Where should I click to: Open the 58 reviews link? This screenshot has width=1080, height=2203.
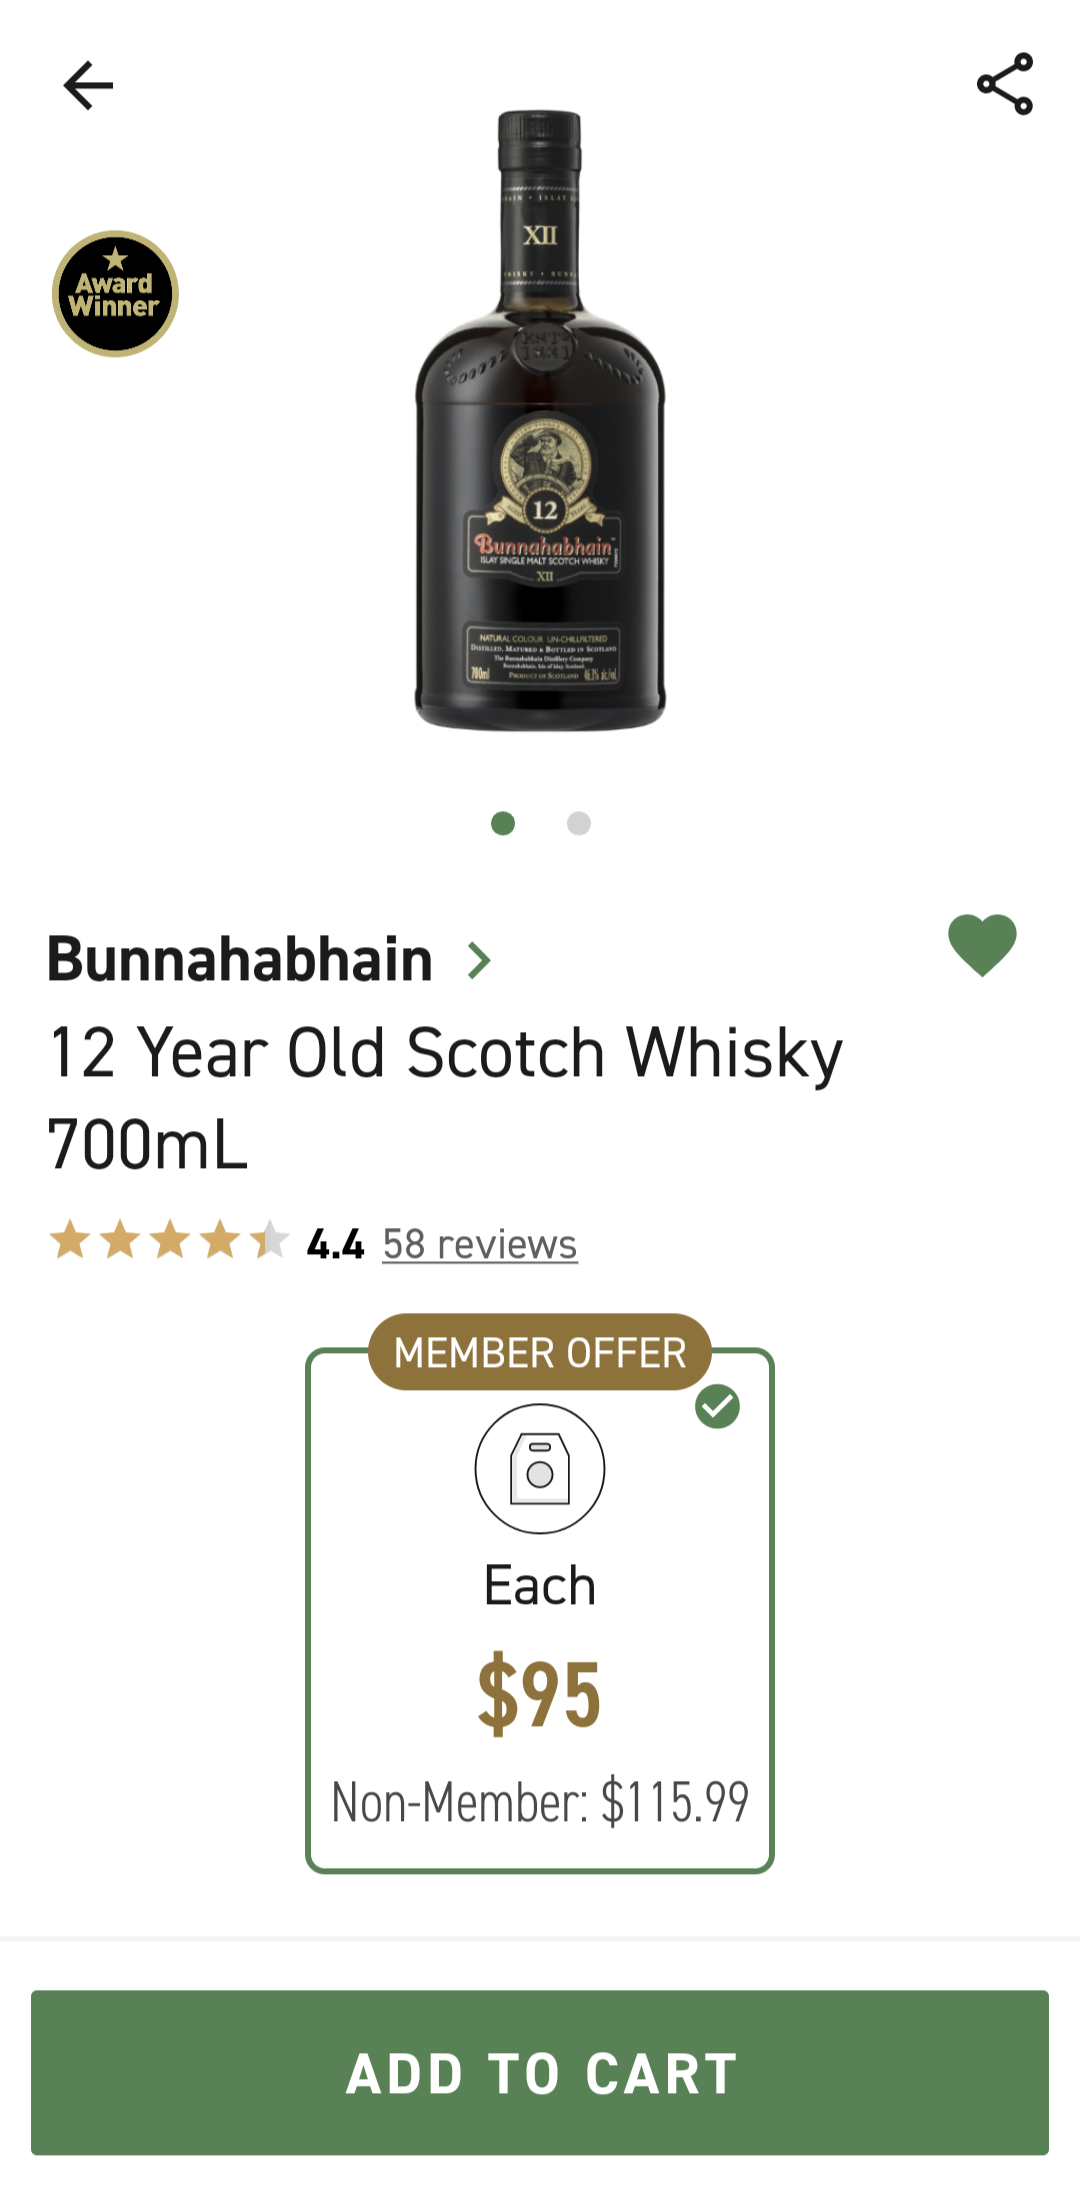480,1244
